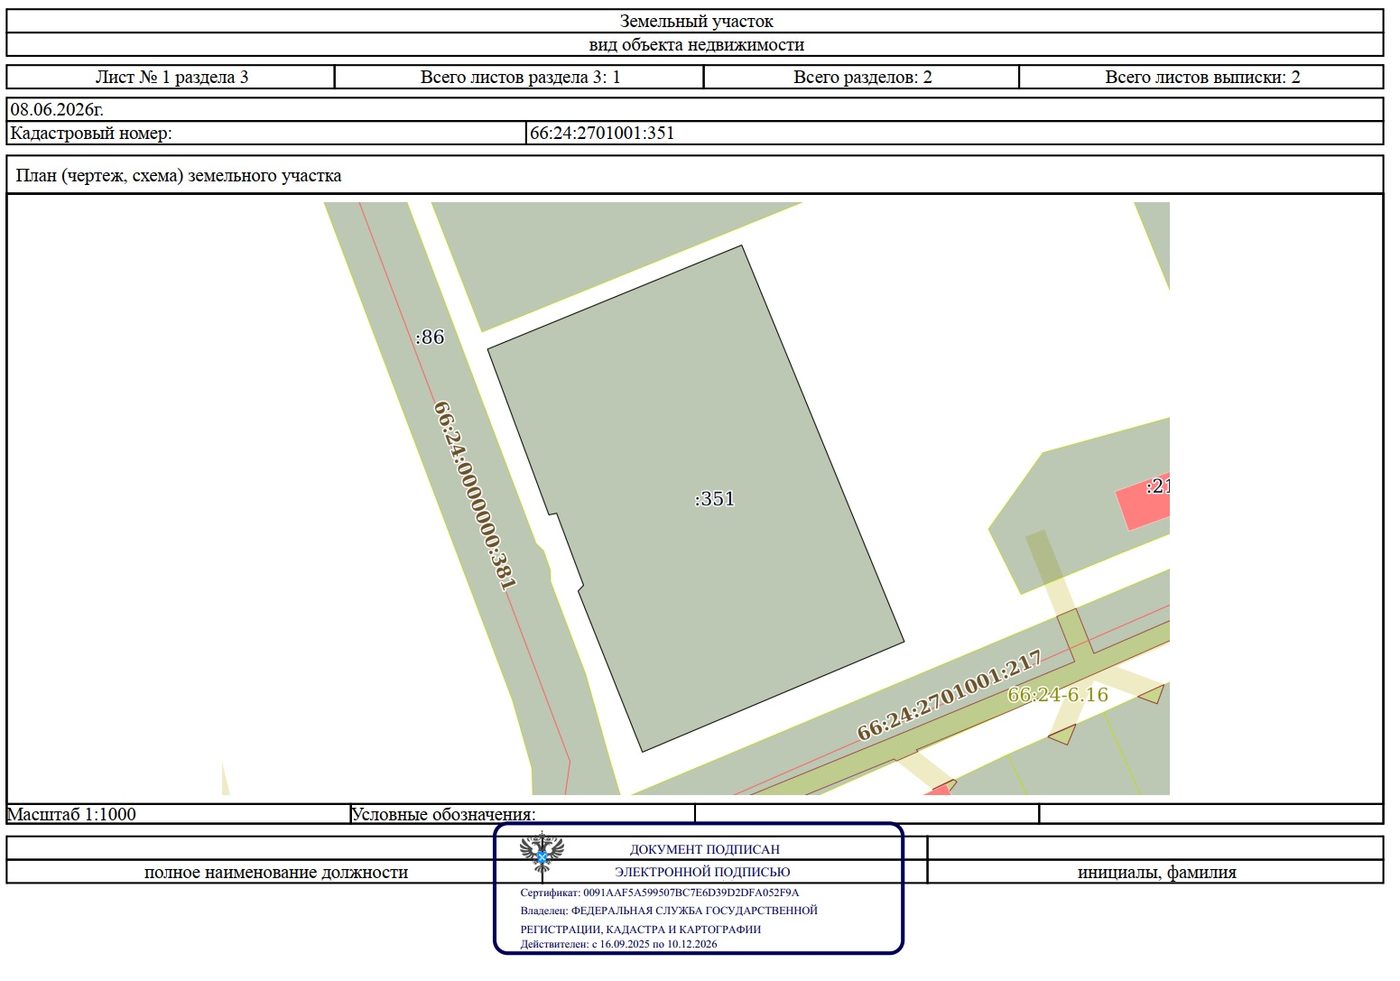Click the double-headed eagle emblem in signature stamp

542,853
